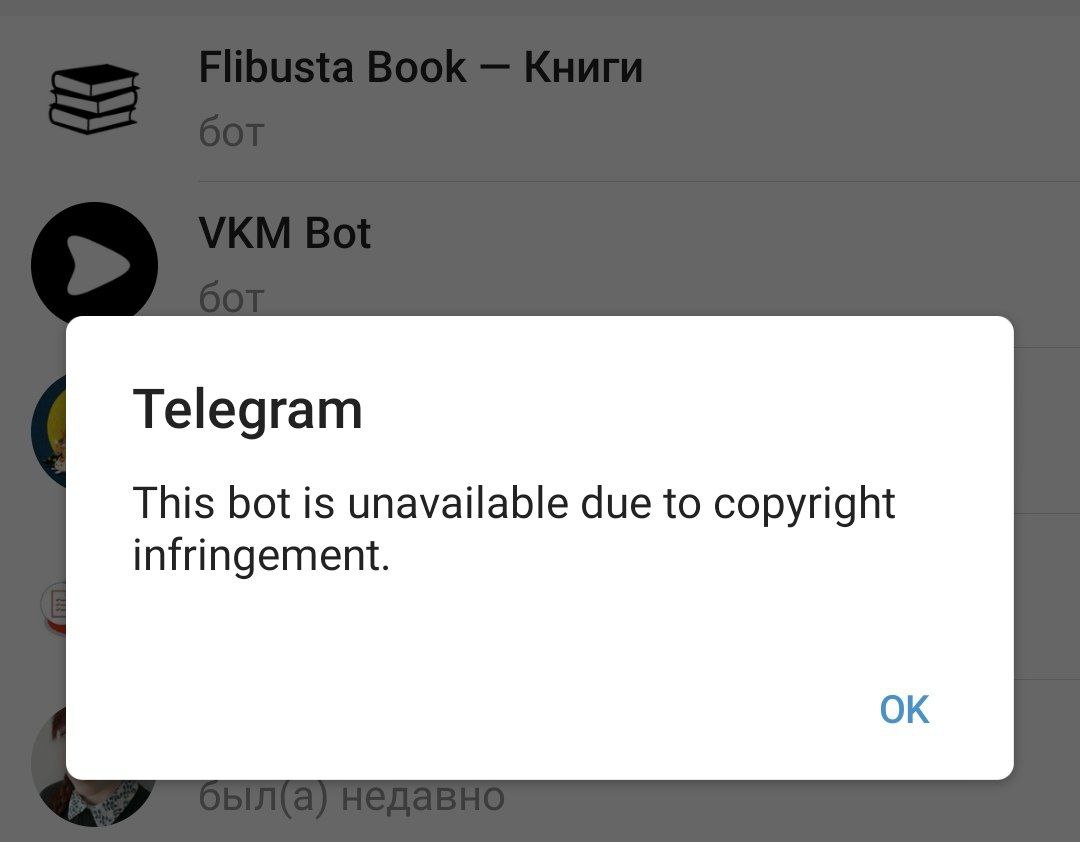Click the 'This bot is unavailable' message line
Screen dimensions: 1080x842
[513, 503]
